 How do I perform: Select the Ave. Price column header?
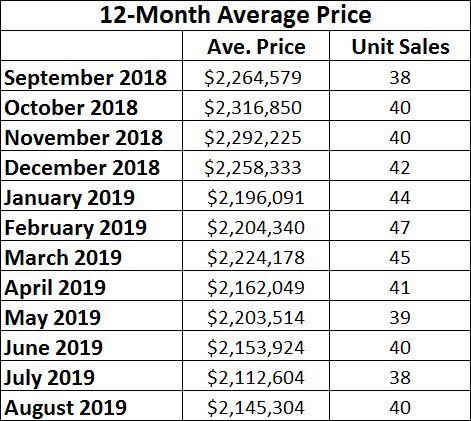[x=256, y=46]
